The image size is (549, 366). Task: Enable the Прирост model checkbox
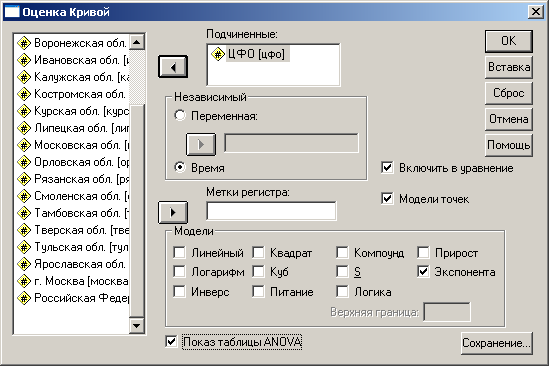coord(423,253)
